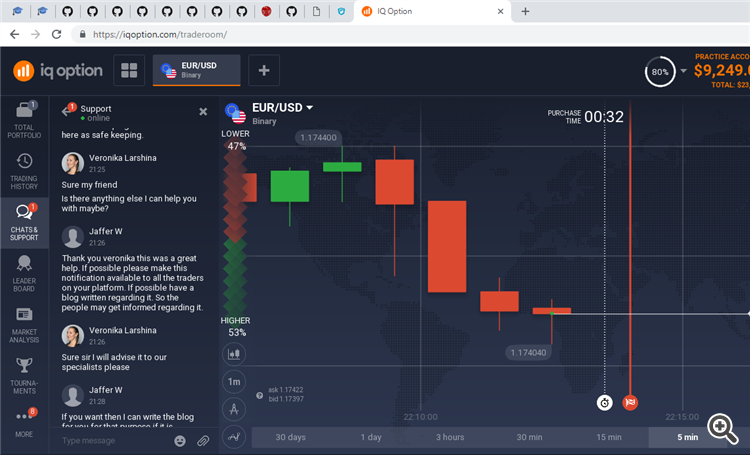
Task: Expand the account balance dropdown arrow
Action: click(x=684, y=71)
